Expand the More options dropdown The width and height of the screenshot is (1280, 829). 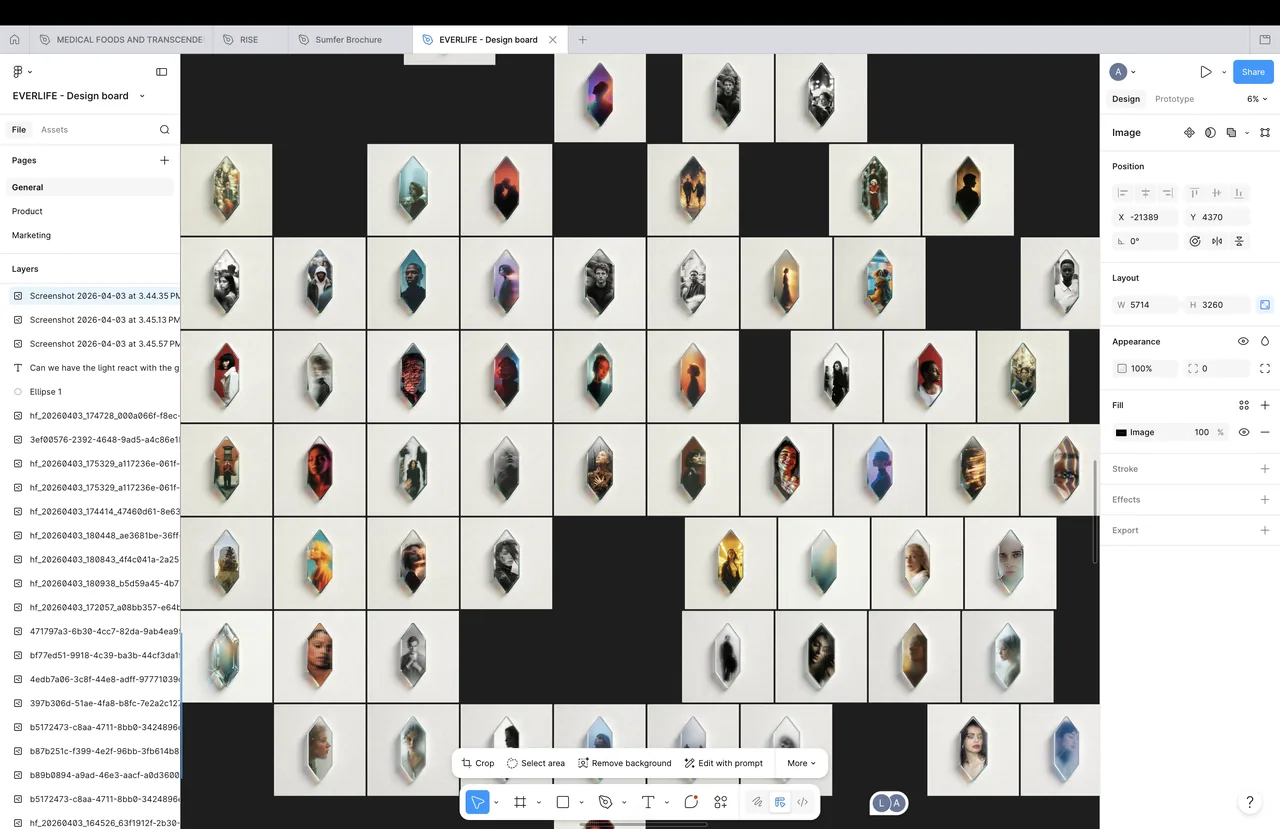801,763
